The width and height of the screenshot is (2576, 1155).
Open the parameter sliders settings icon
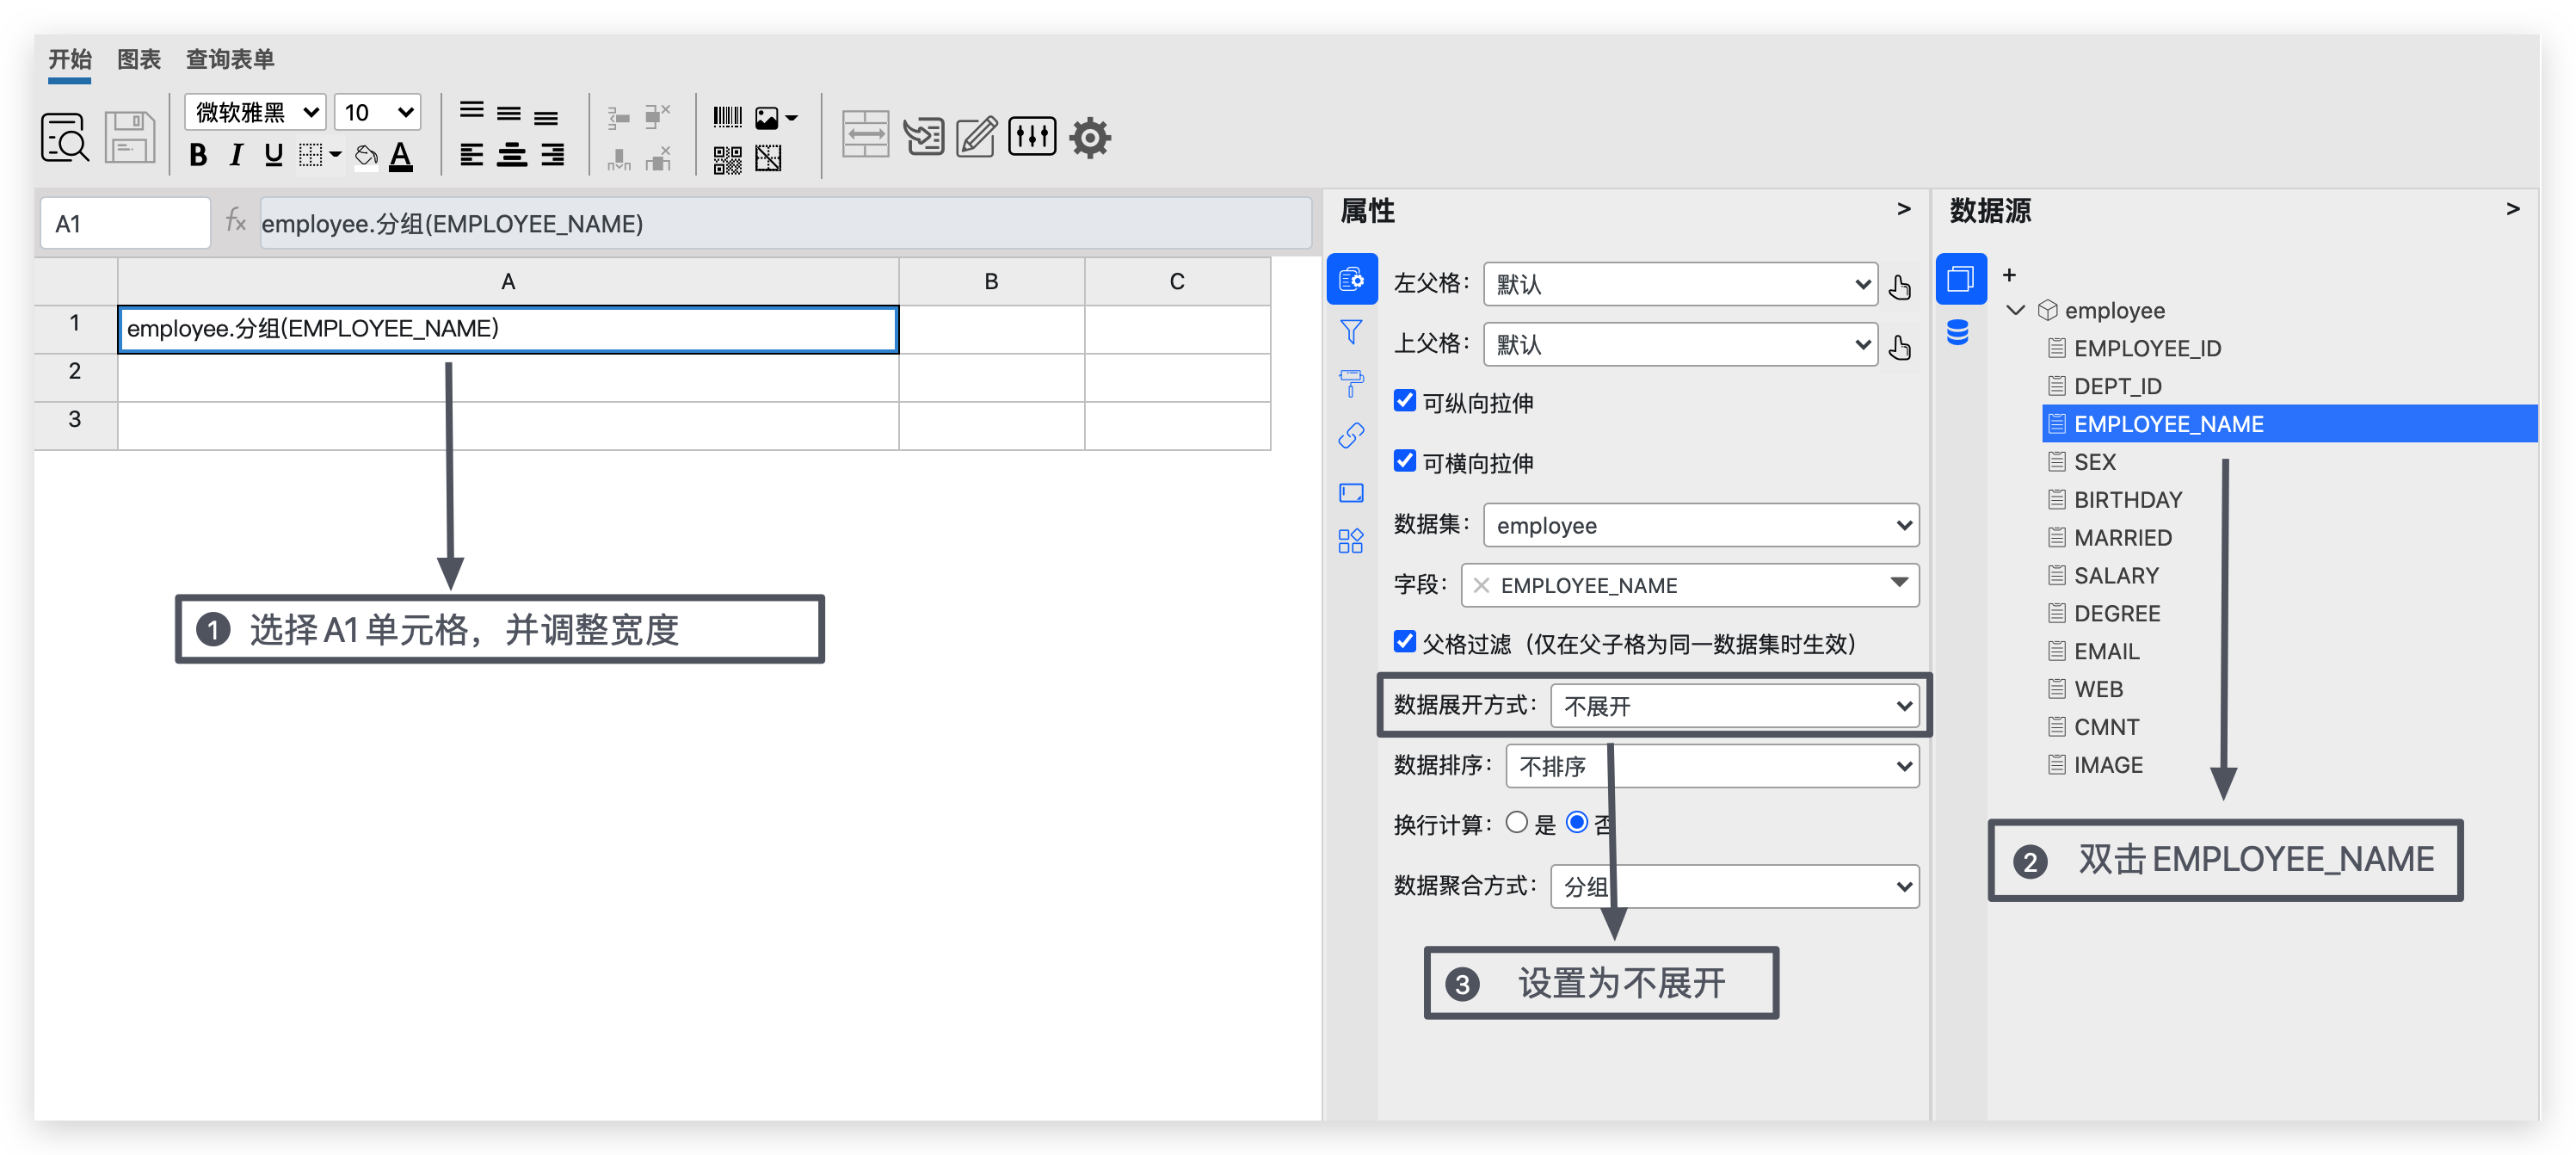[1032, 135]
